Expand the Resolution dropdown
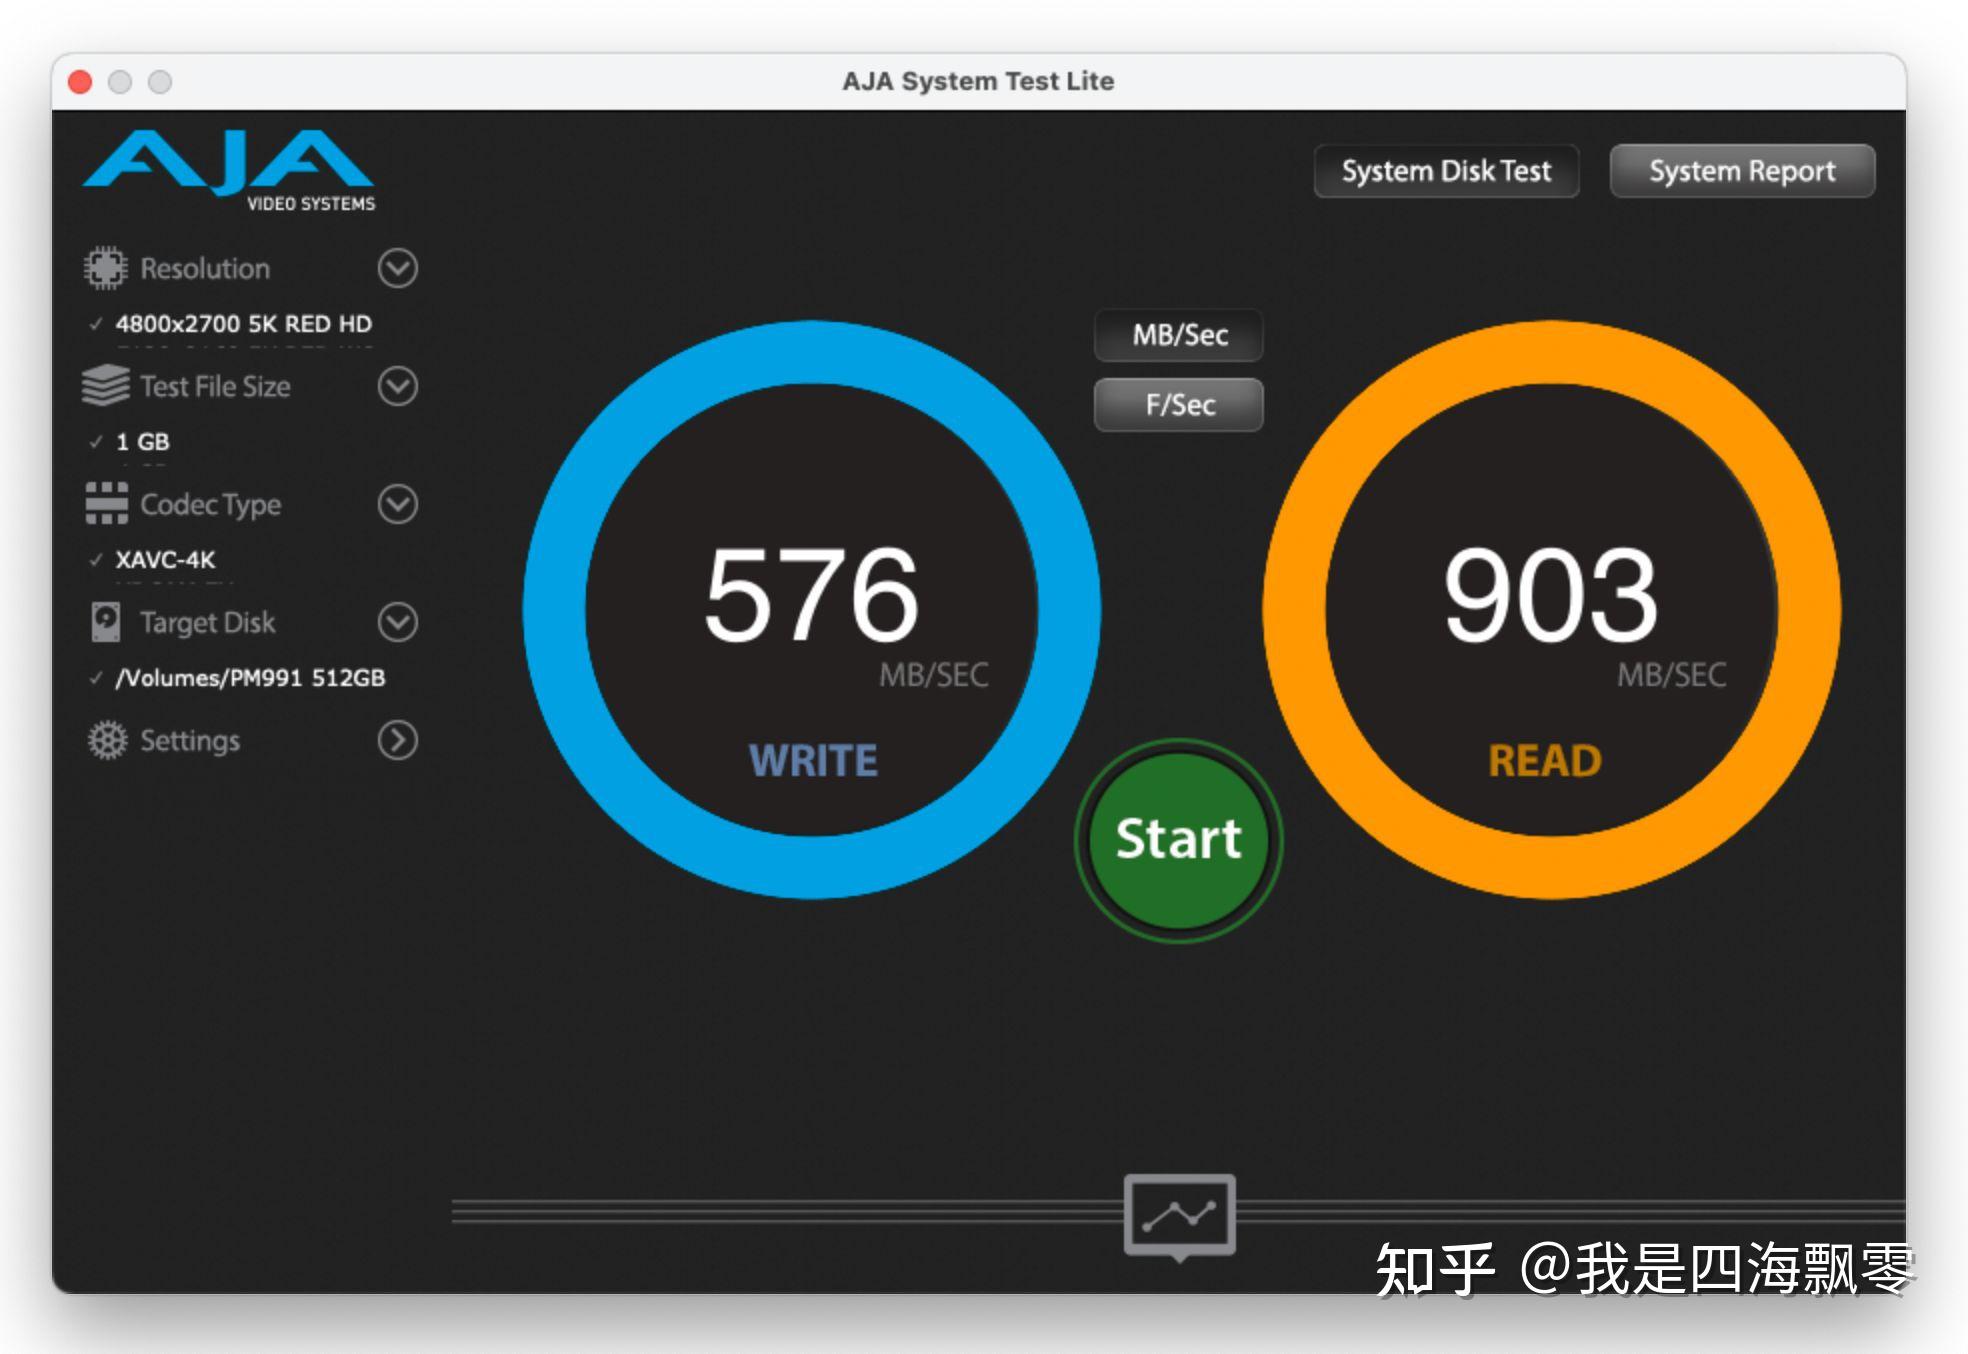This screenshot has height=1354, width=1968. click(x=396, y=270)
